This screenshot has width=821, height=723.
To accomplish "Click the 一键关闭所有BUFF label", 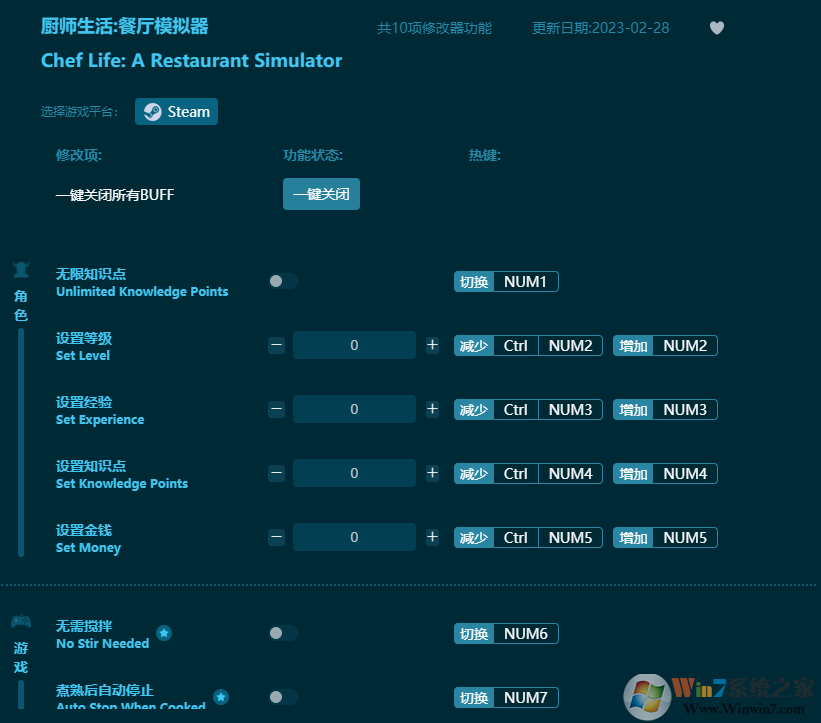I will (x=115, y=195).
